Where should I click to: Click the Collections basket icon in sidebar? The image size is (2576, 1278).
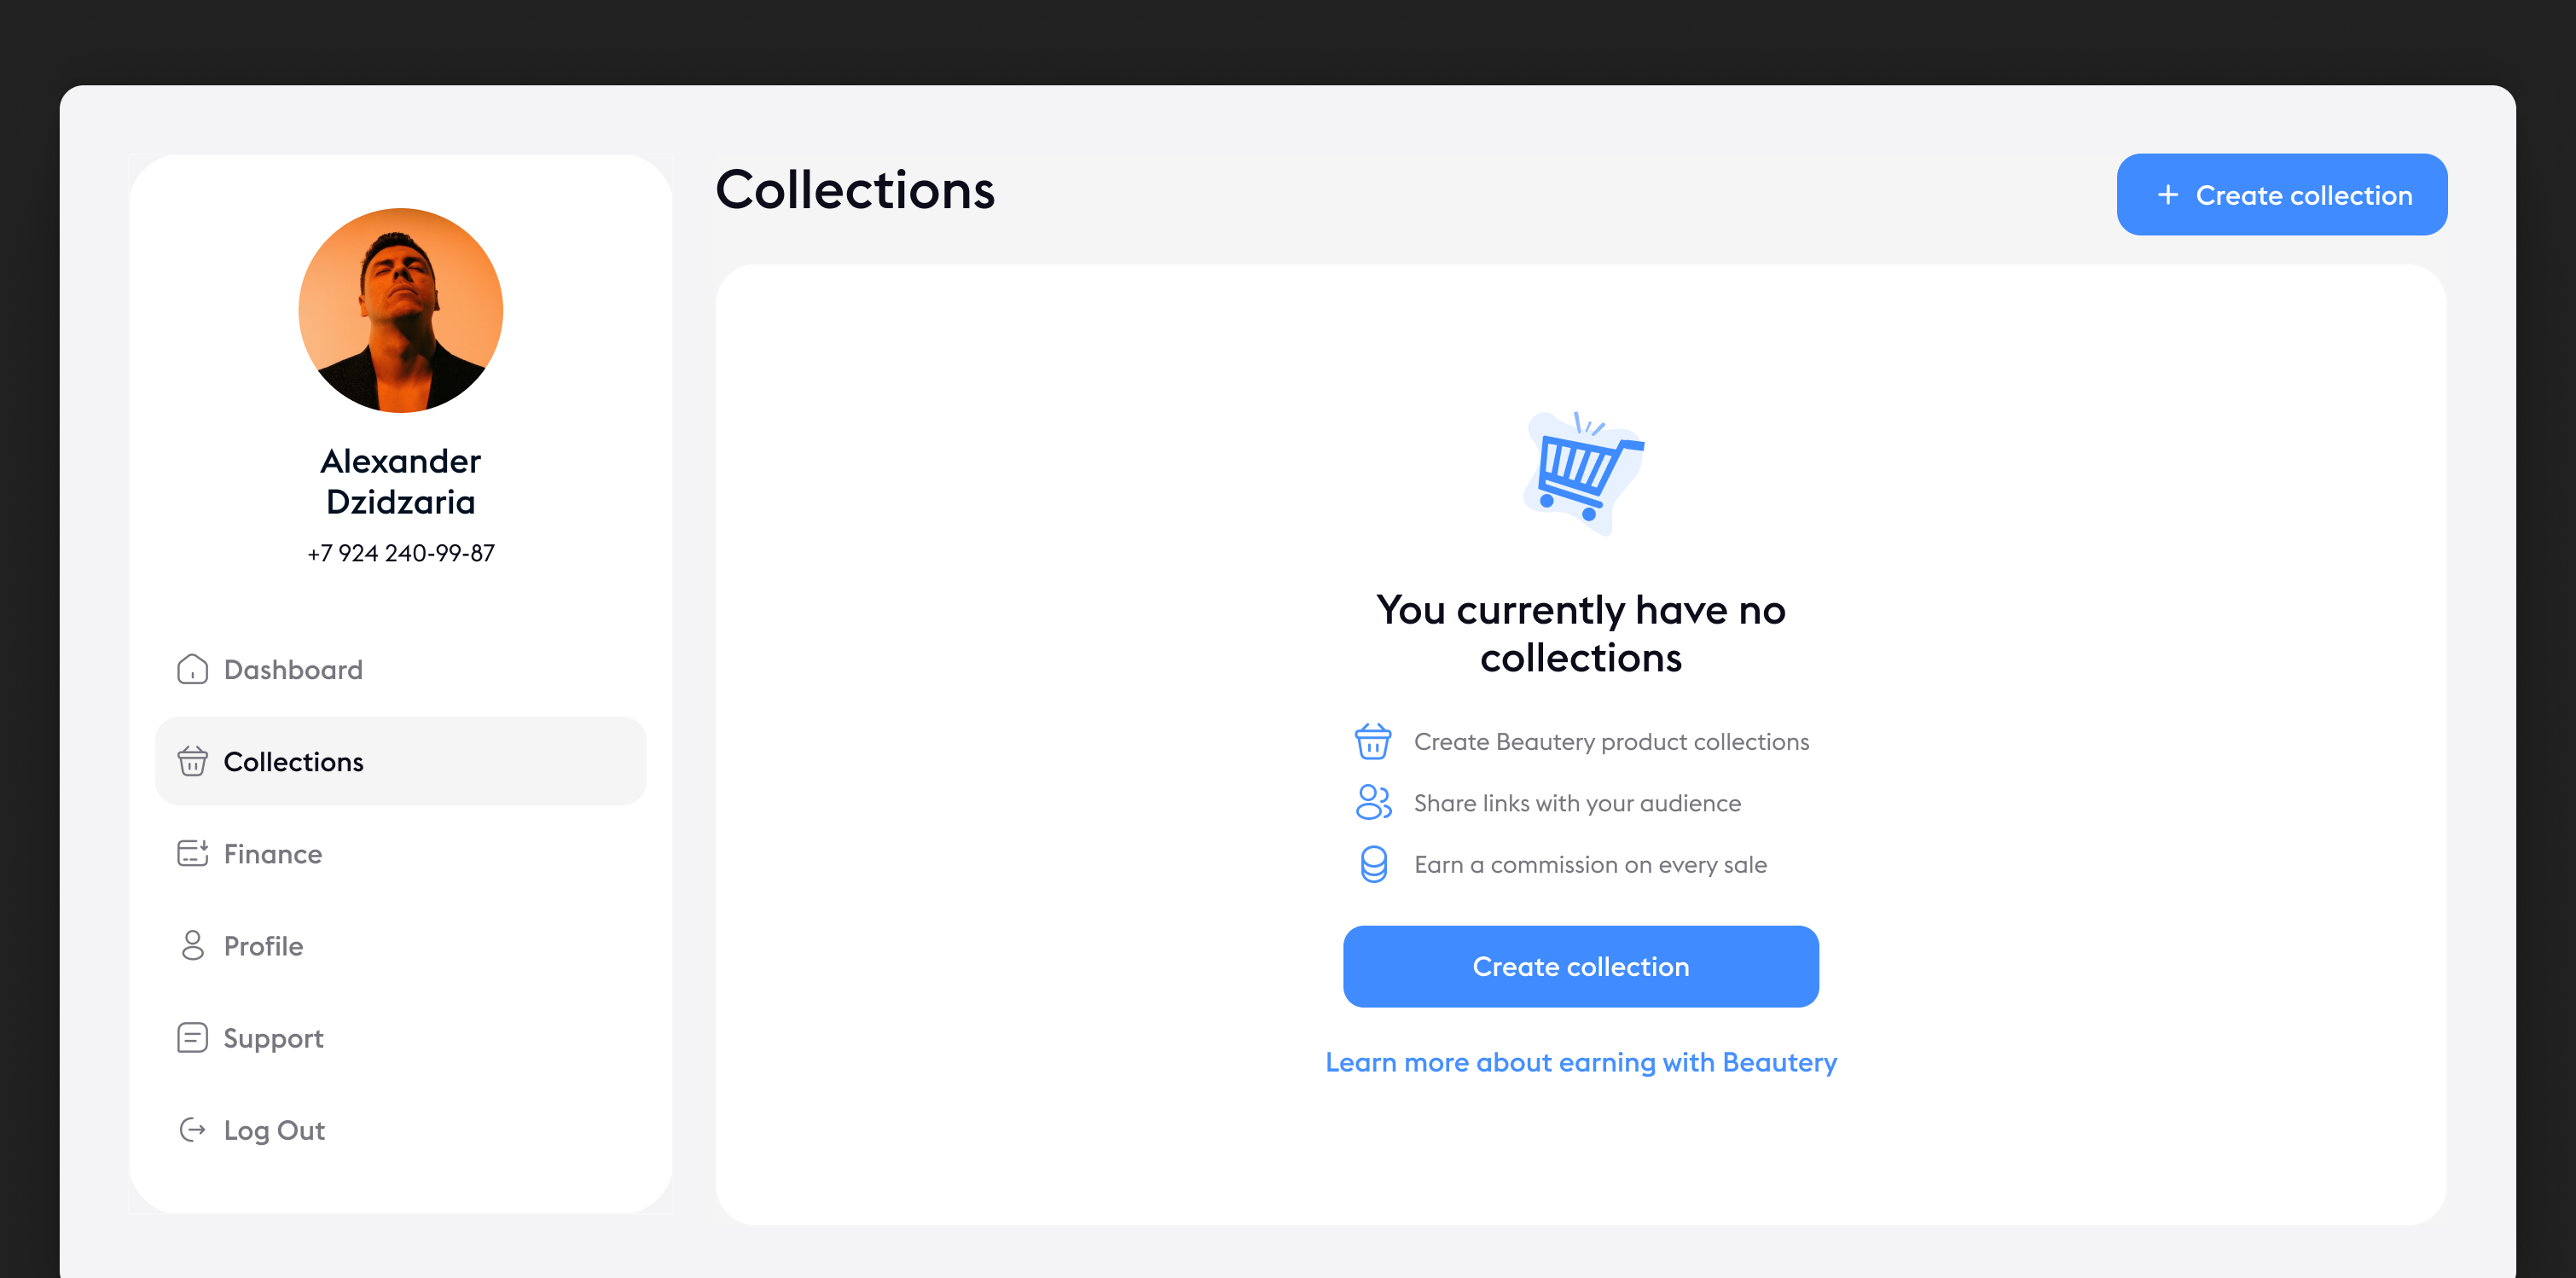[192, 761]
